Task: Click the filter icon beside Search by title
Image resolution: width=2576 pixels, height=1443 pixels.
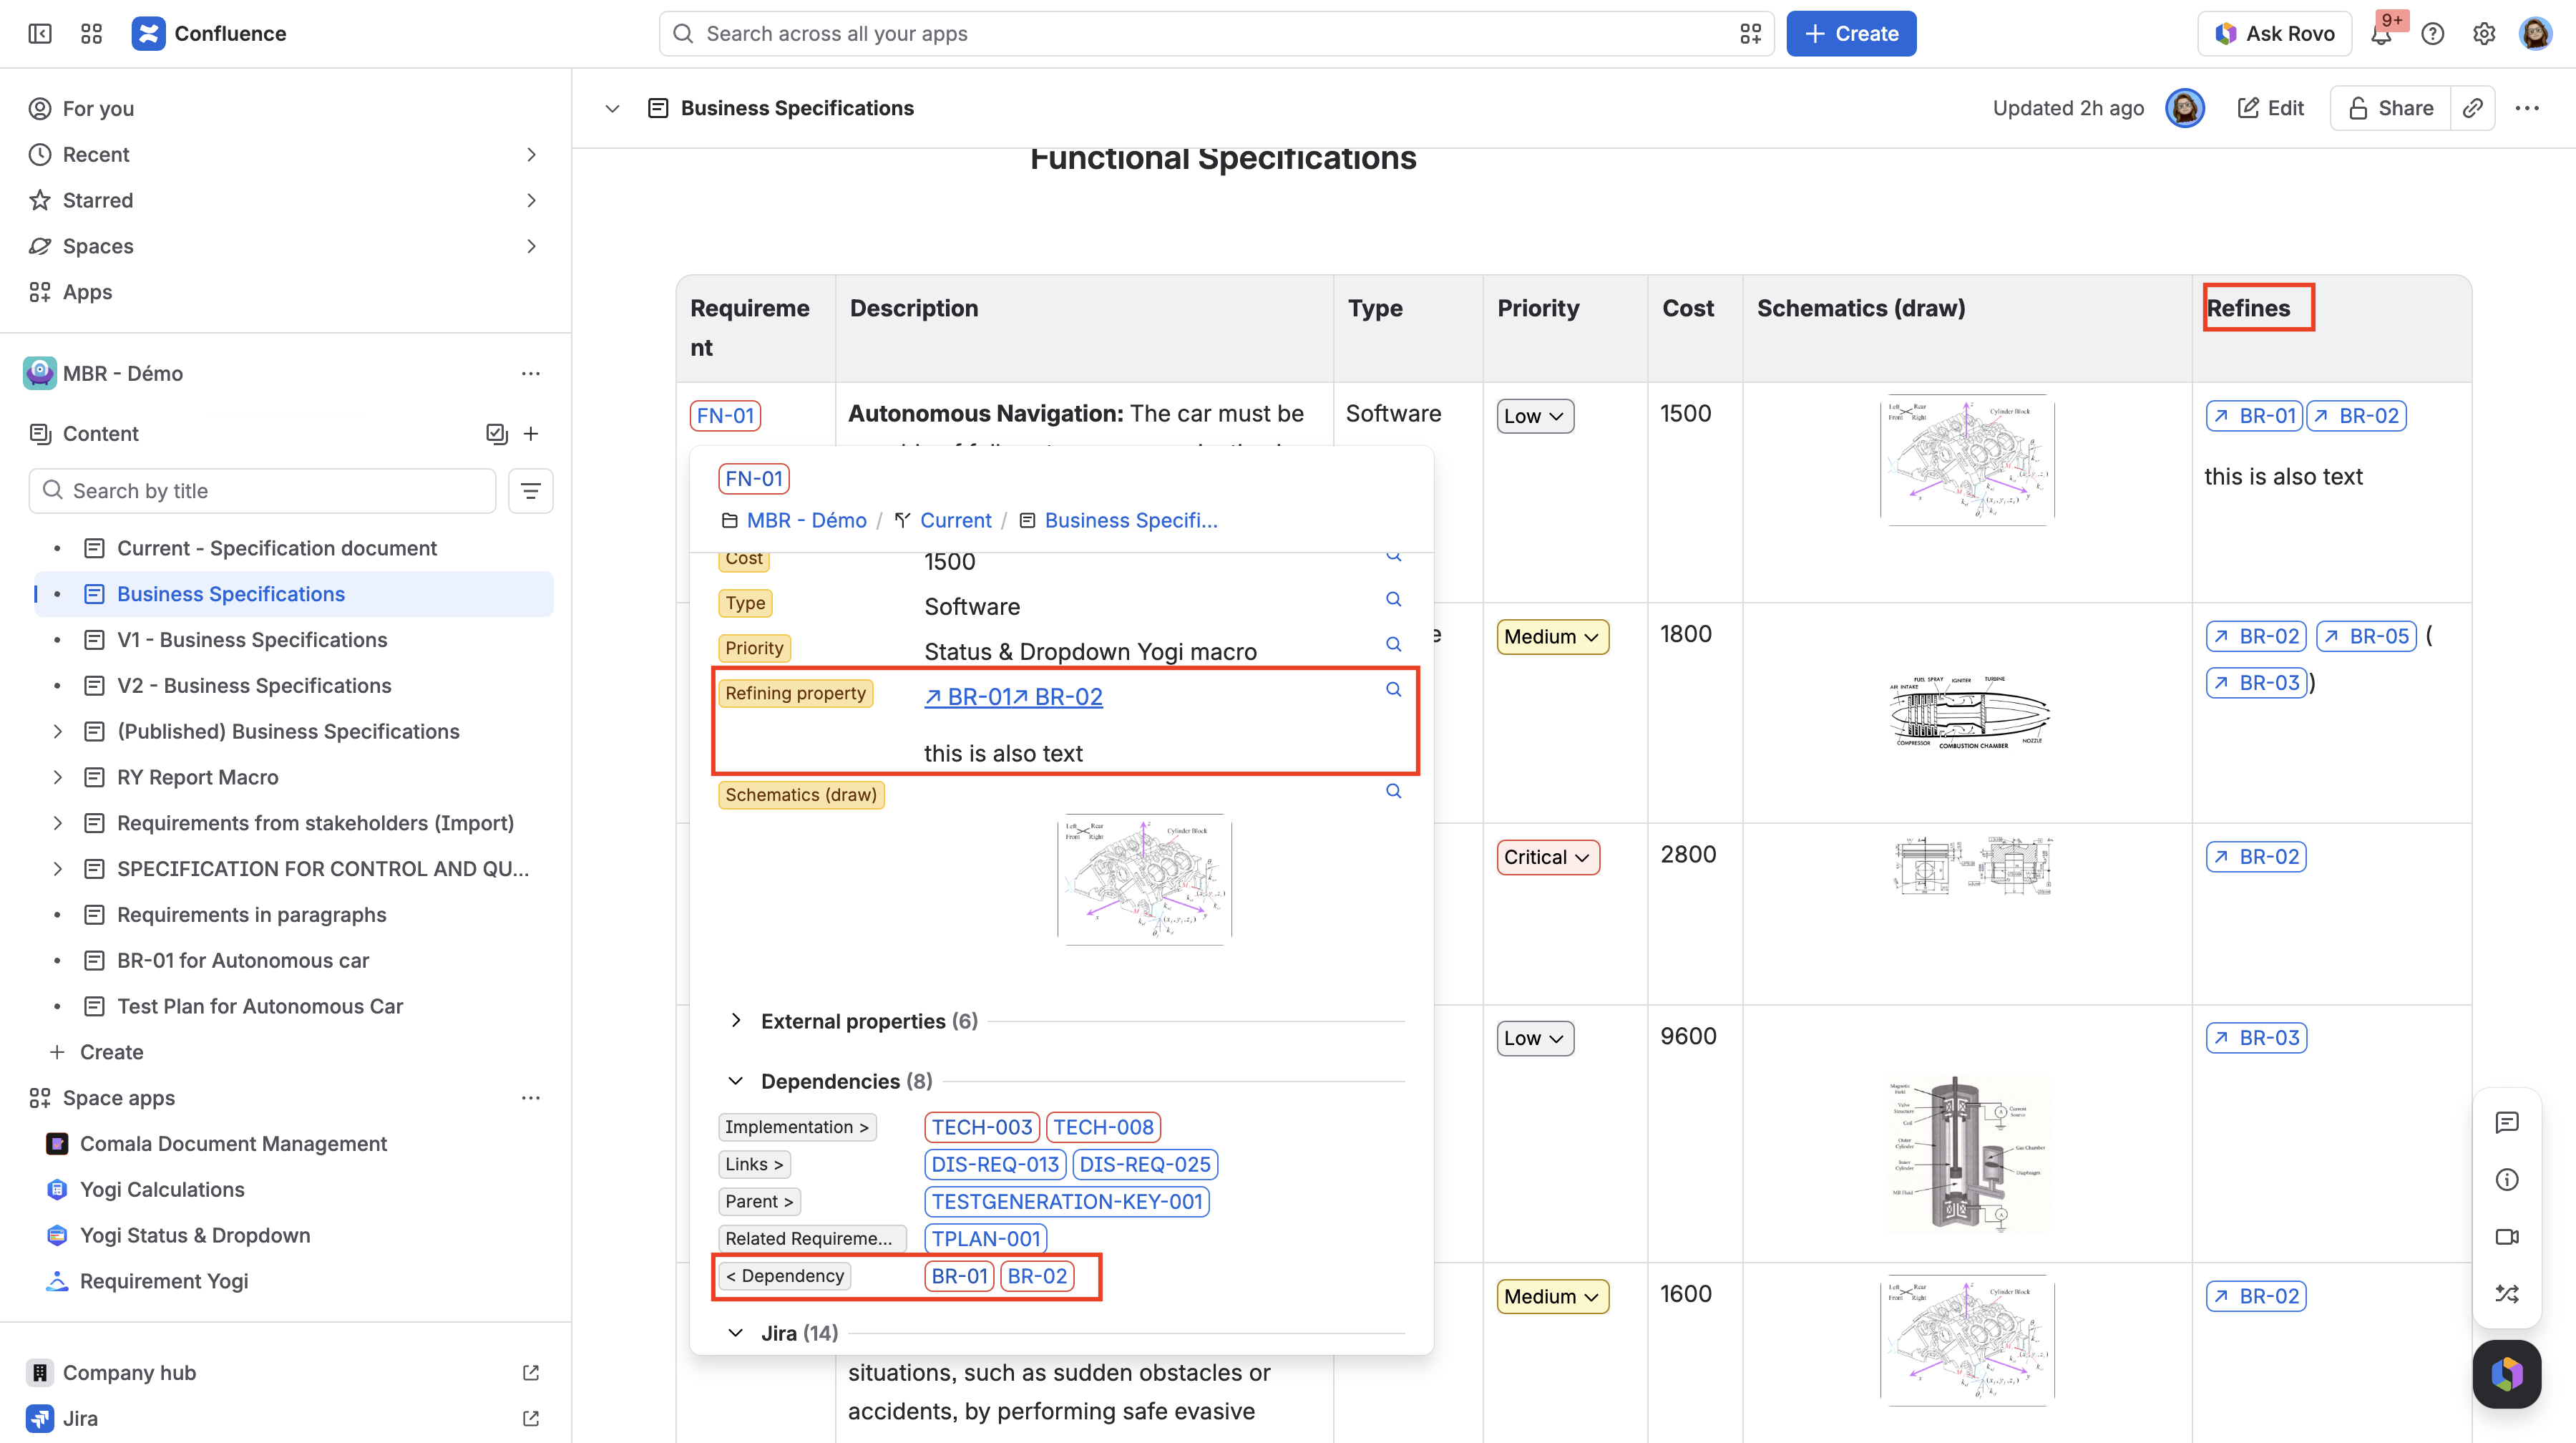Action: [x=530, y=491]
